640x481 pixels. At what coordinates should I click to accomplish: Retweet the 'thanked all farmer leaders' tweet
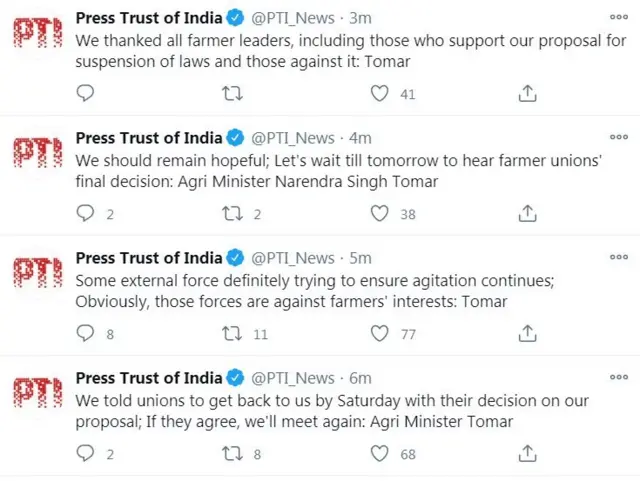[x=233, y=93]
